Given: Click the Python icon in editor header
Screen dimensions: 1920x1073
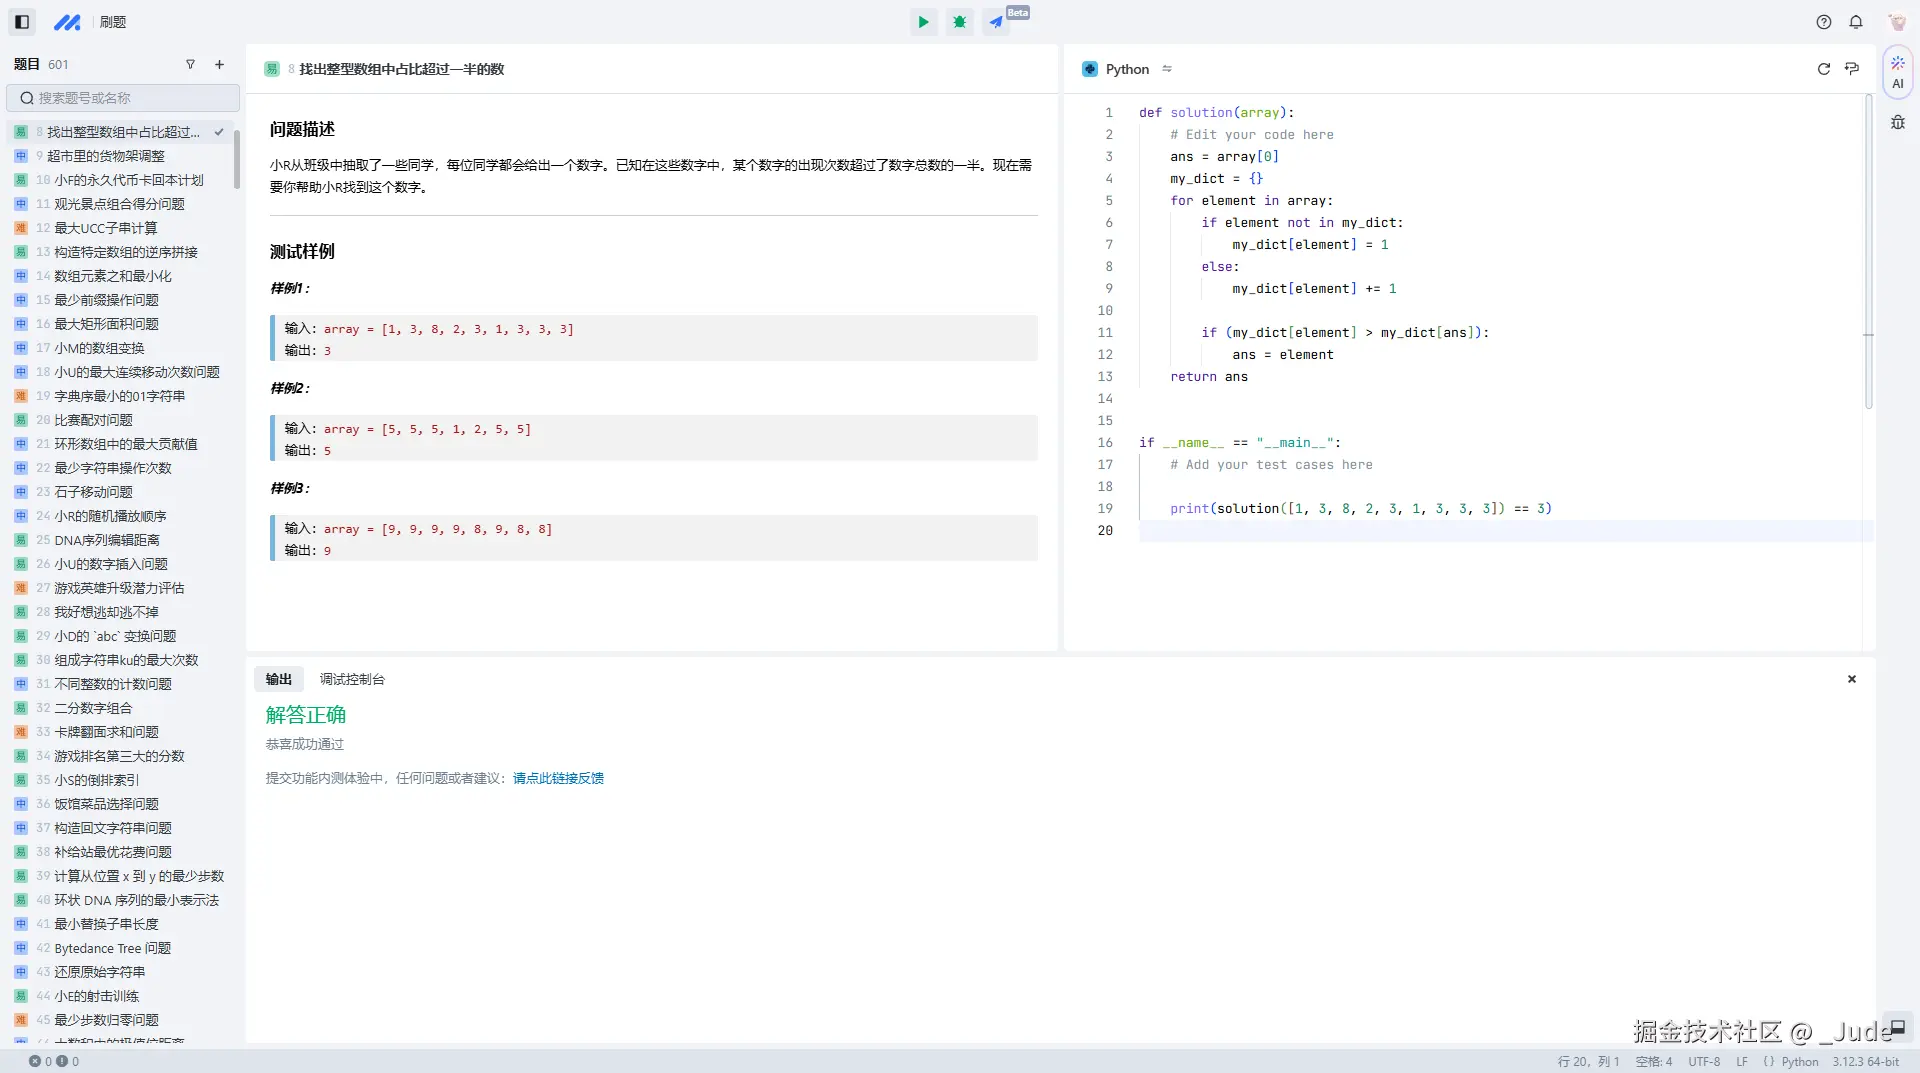Looking at the screenshot, I should coord(1090,69).
